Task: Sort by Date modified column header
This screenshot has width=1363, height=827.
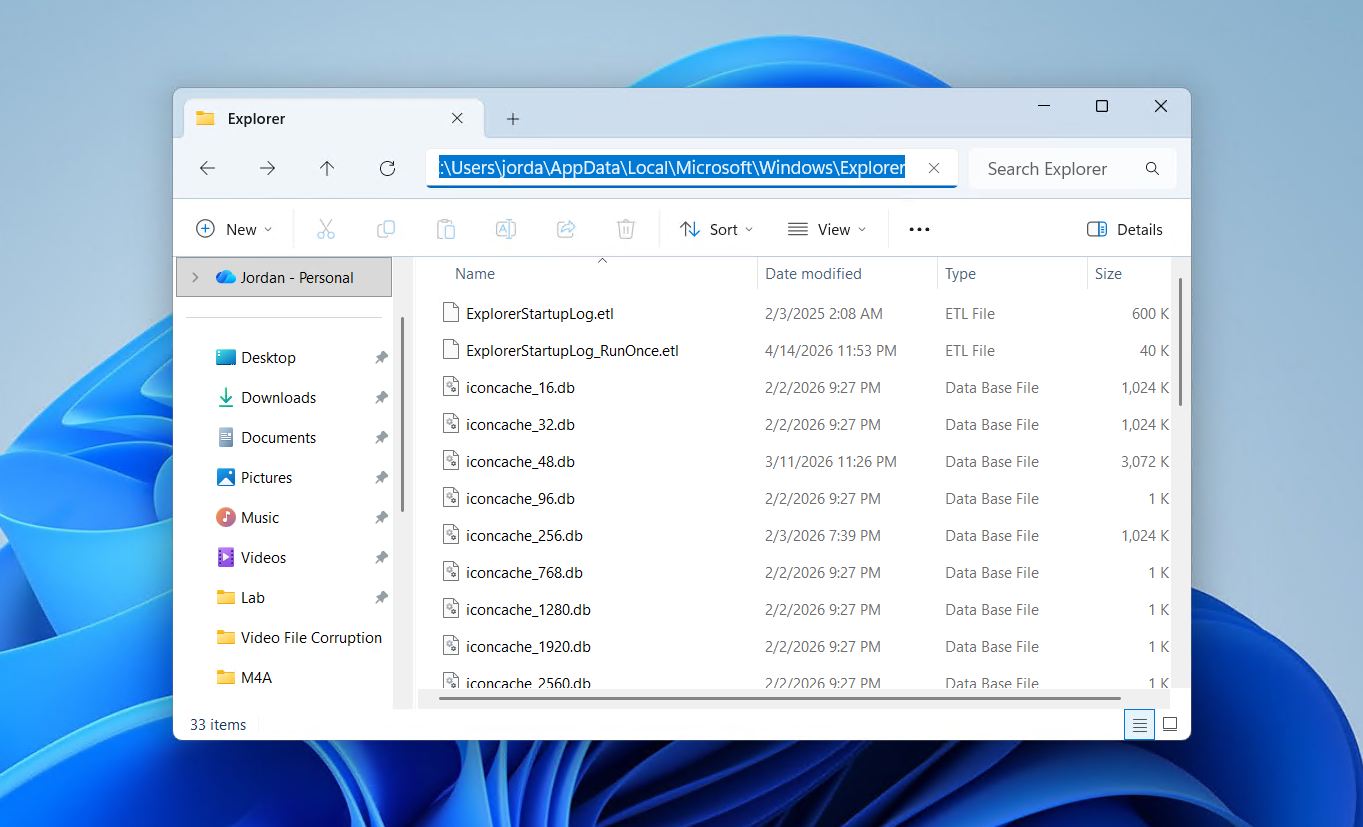Action: point(813,273)
